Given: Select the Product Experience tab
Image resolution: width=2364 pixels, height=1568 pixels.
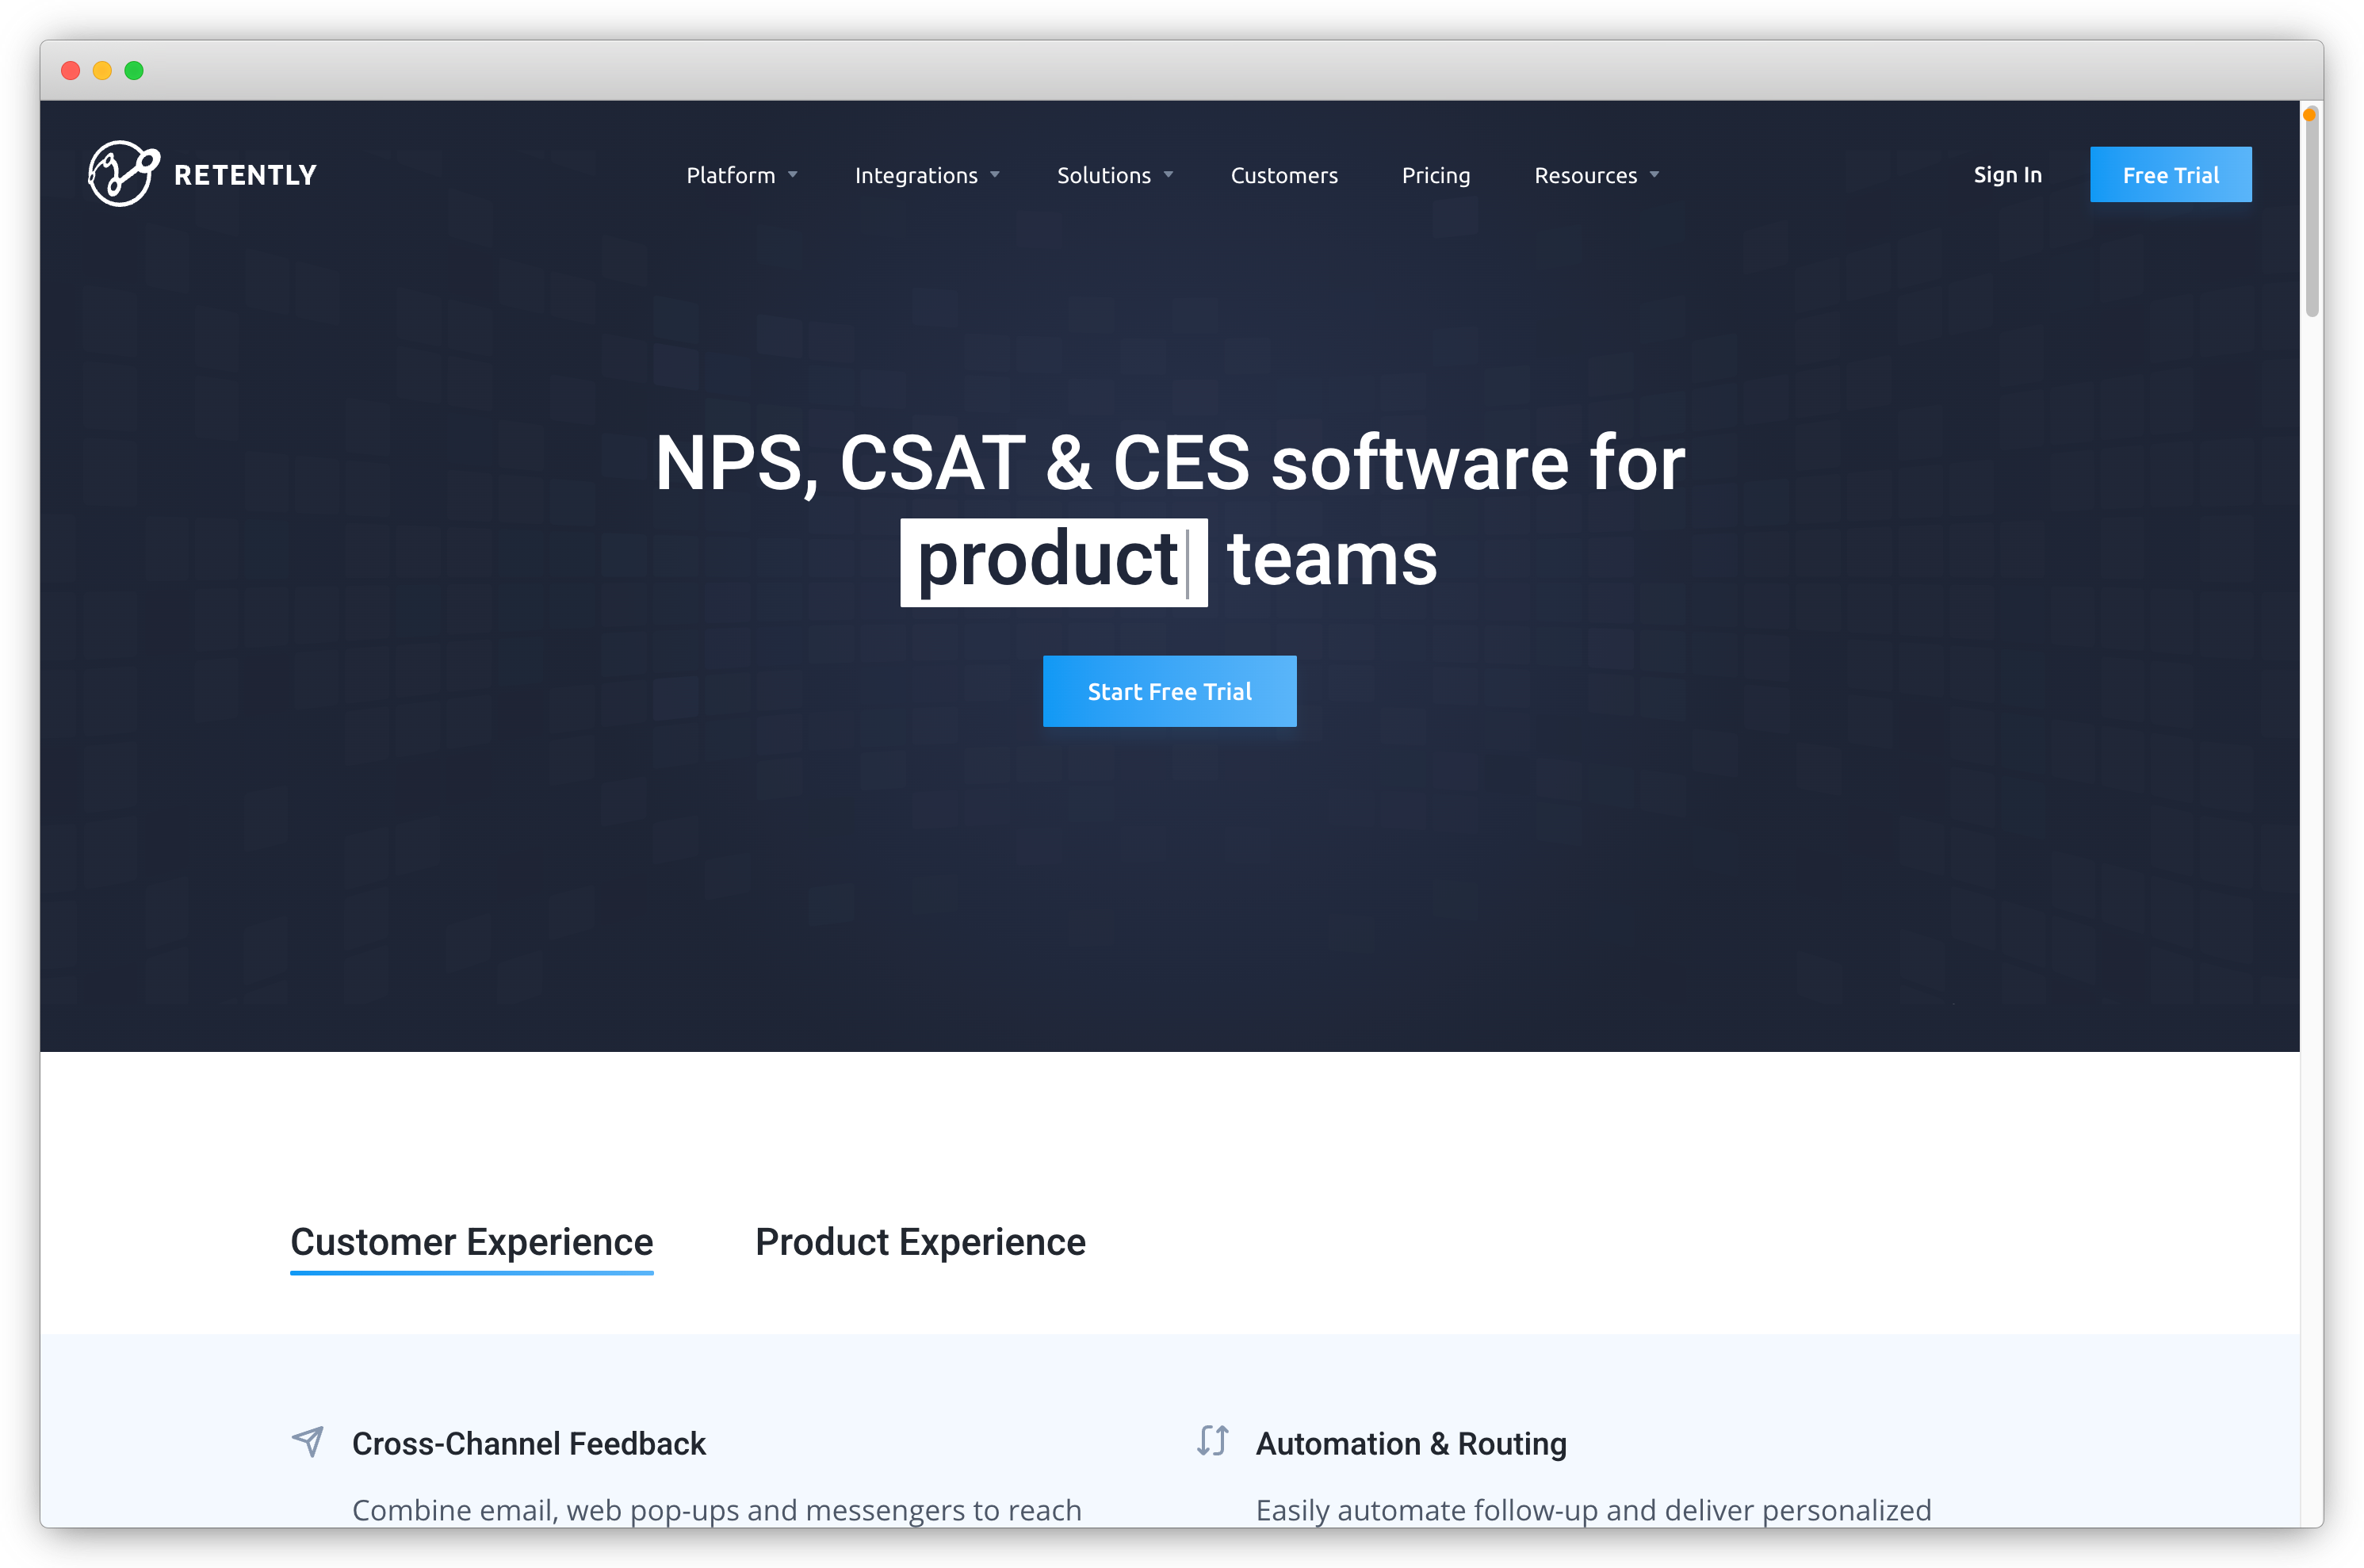Looking at the screenshot, I should (920, 1242).
